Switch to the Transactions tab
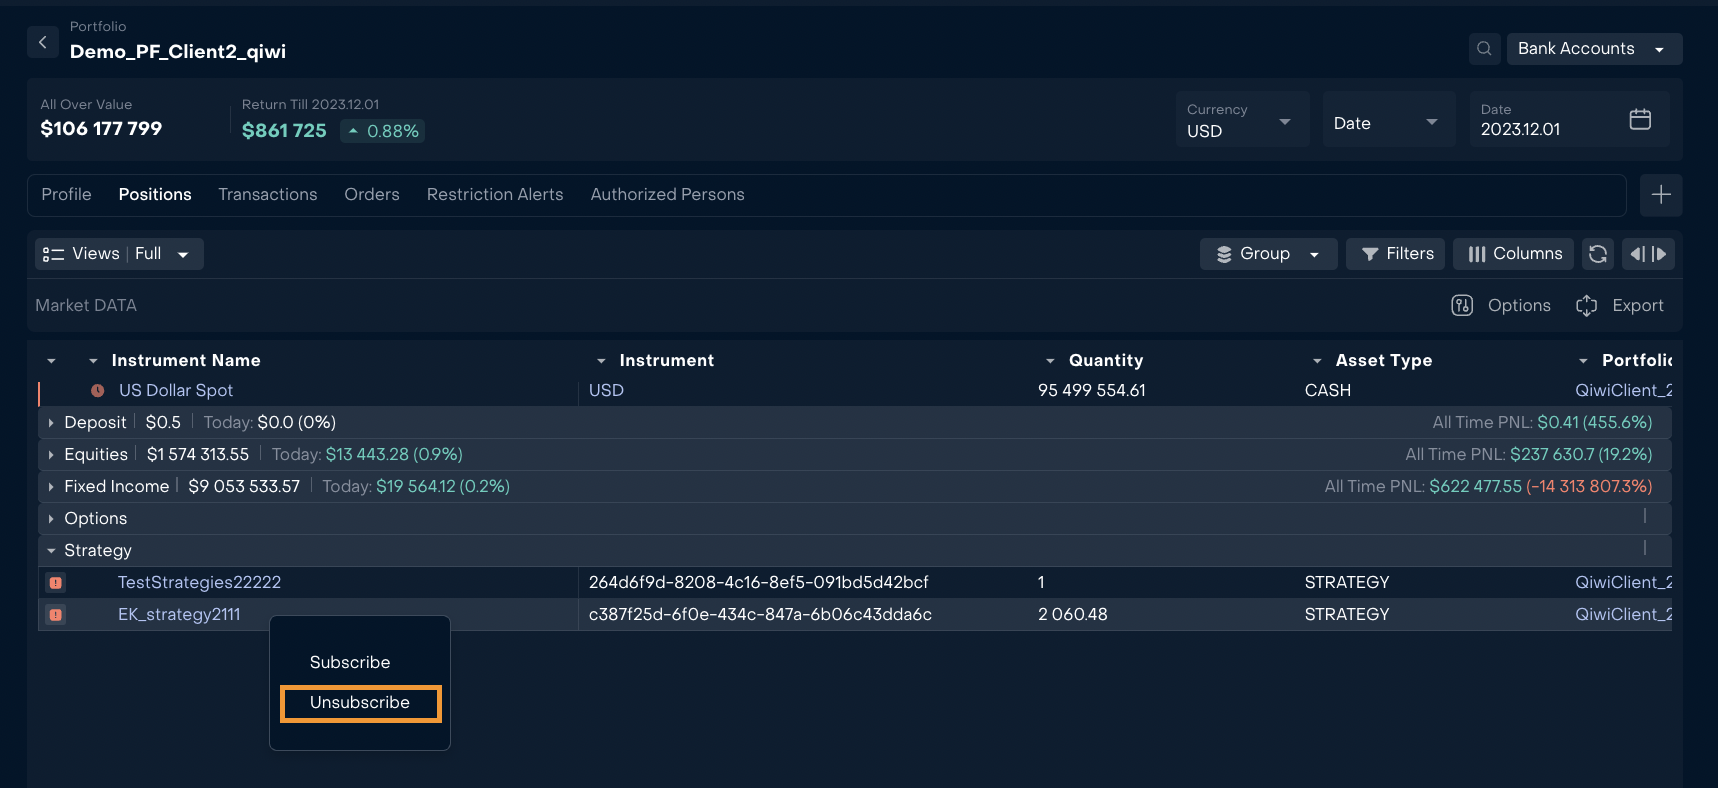Screen dimensions: 1718x788 [267, 195]
